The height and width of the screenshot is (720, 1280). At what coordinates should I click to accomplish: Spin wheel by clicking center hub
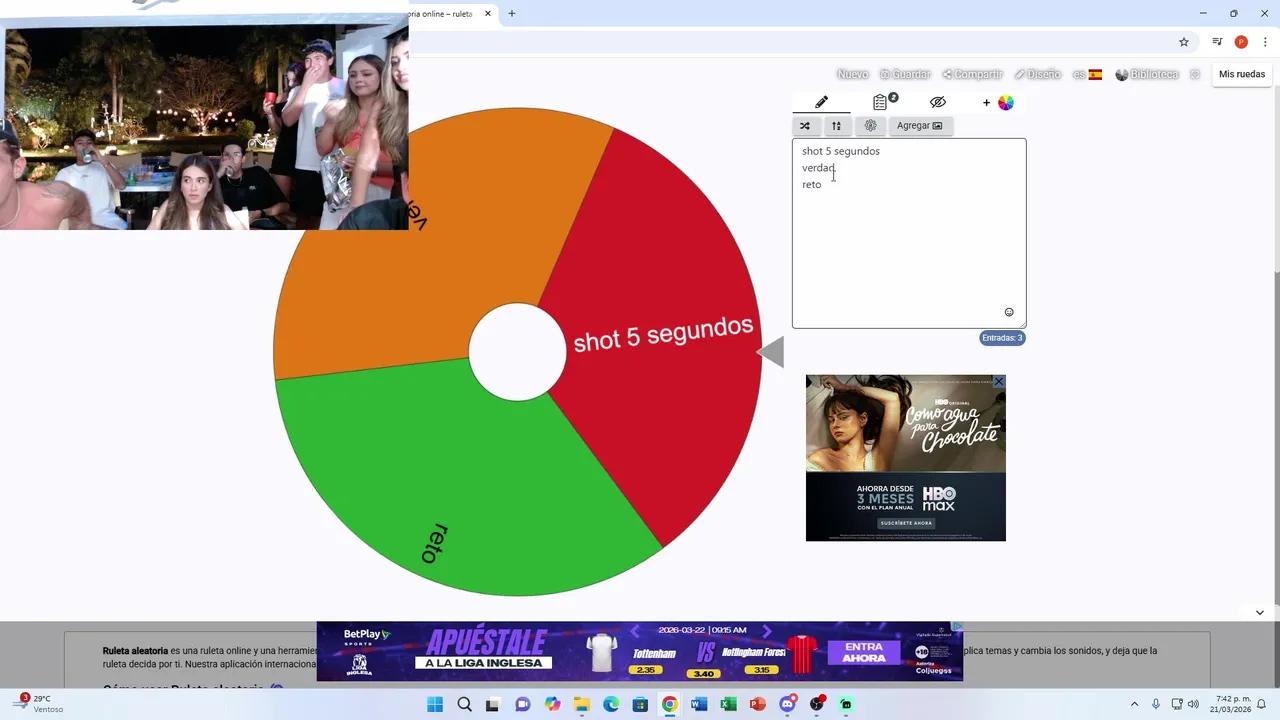pos(517,352)
